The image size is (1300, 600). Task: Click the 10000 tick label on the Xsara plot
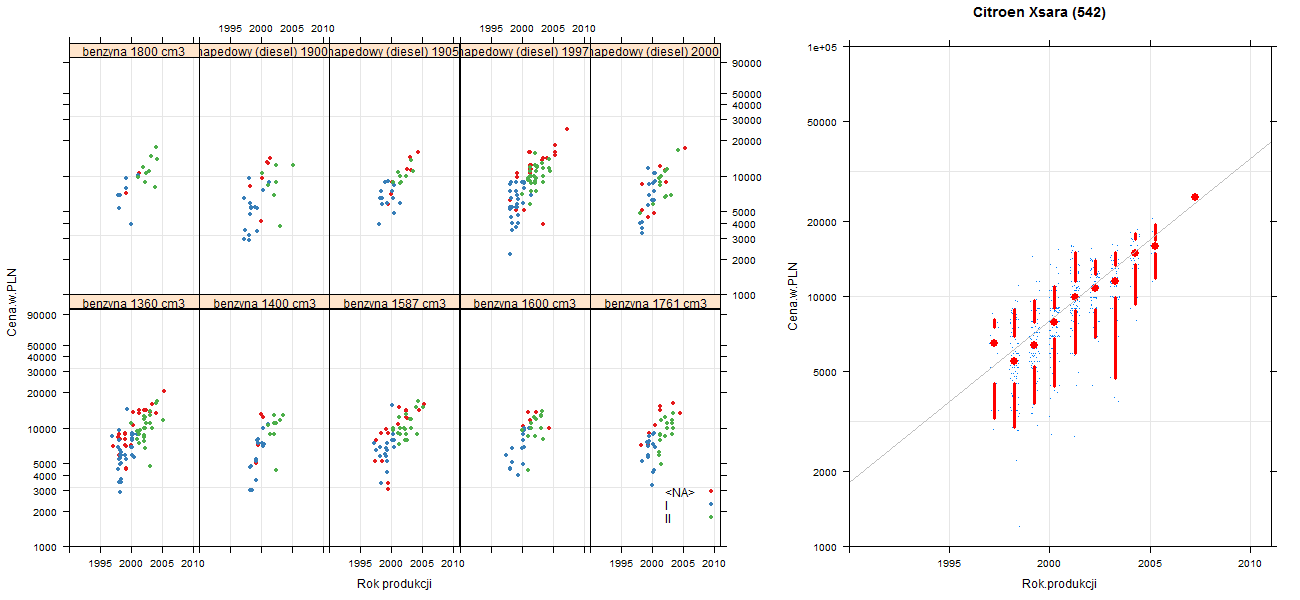pyautogui.click(x=822, y=297)
